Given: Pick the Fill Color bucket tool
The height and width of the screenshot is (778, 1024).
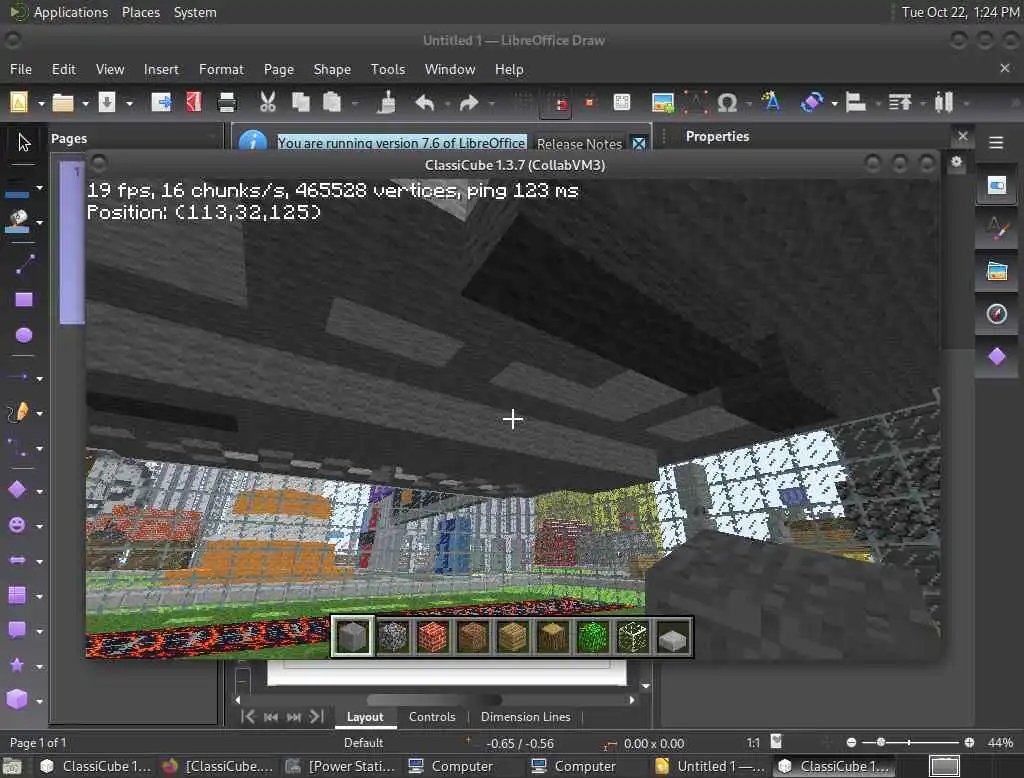Looking at the screenshot, I should 18,222.
